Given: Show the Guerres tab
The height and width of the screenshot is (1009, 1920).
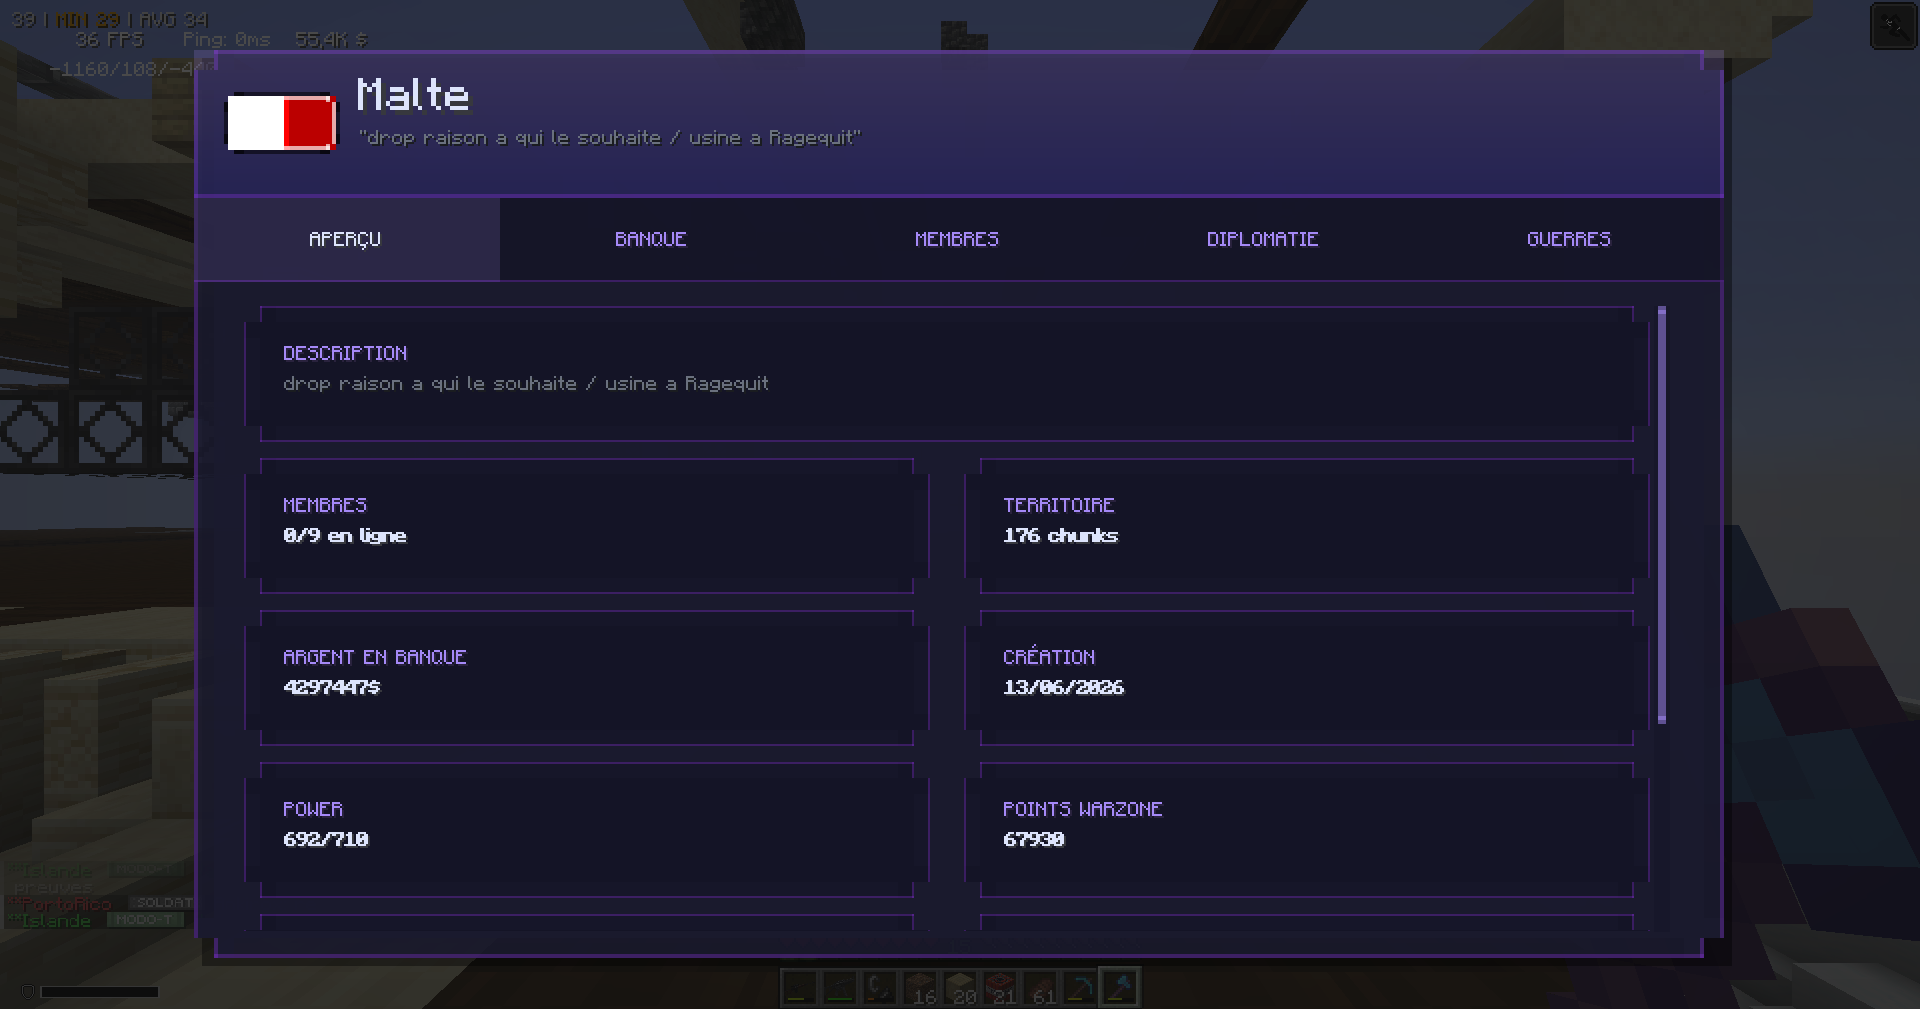Looking at the screenshot, I should (x=1568, y=239).
